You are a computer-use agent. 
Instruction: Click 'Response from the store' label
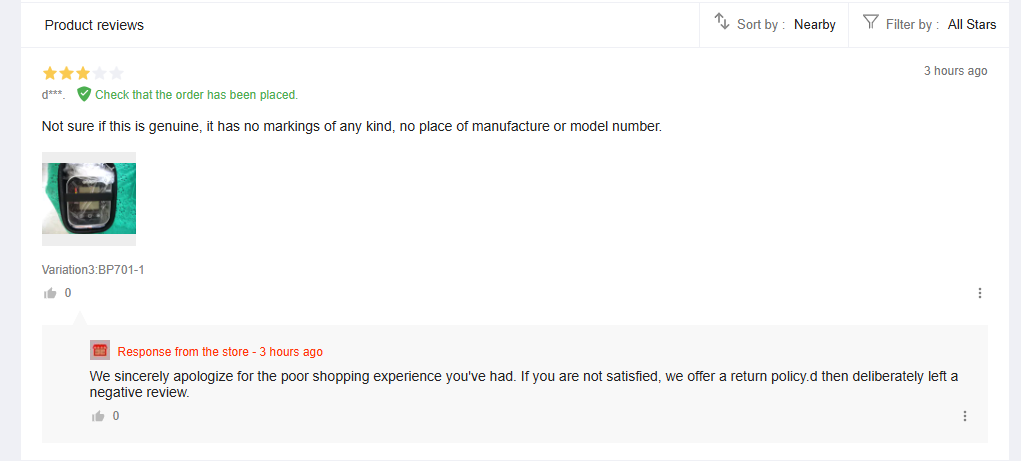183,352
